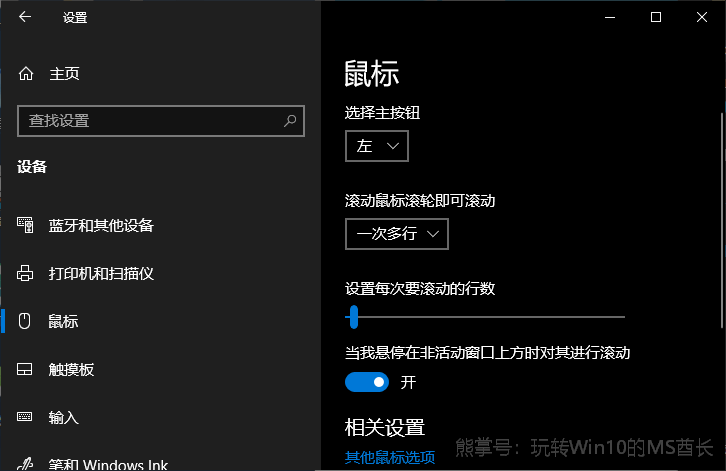
Task: Click the touchpad icon
Action: 25,369
